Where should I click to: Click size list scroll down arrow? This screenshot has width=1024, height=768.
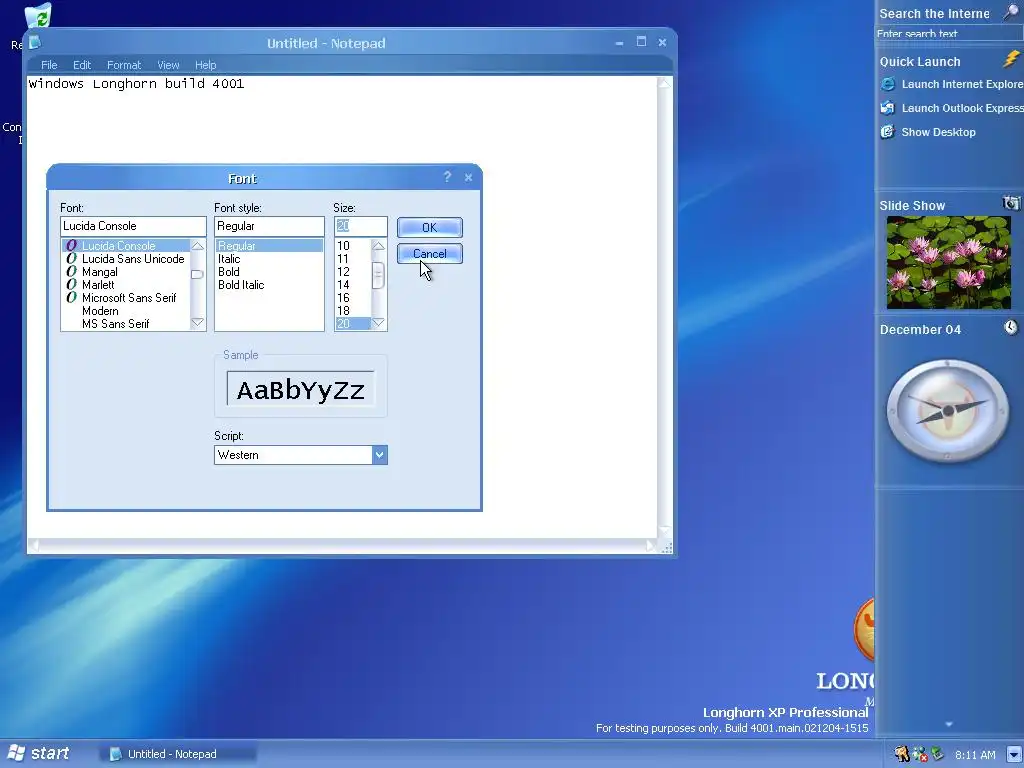pyautogui.click(x=378, y=323)
